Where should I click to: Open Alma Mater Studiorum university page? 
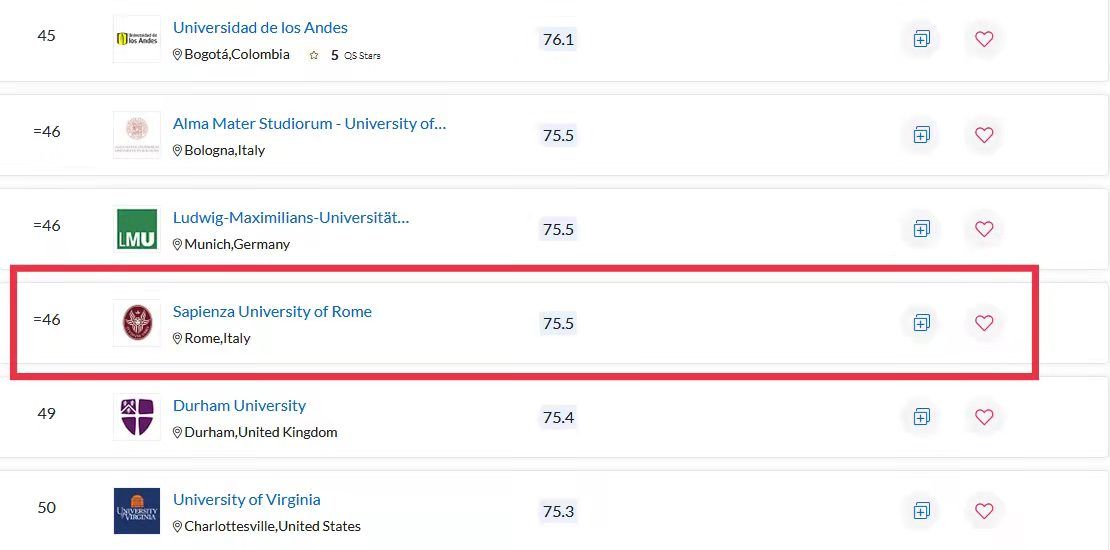click(309, 124)
